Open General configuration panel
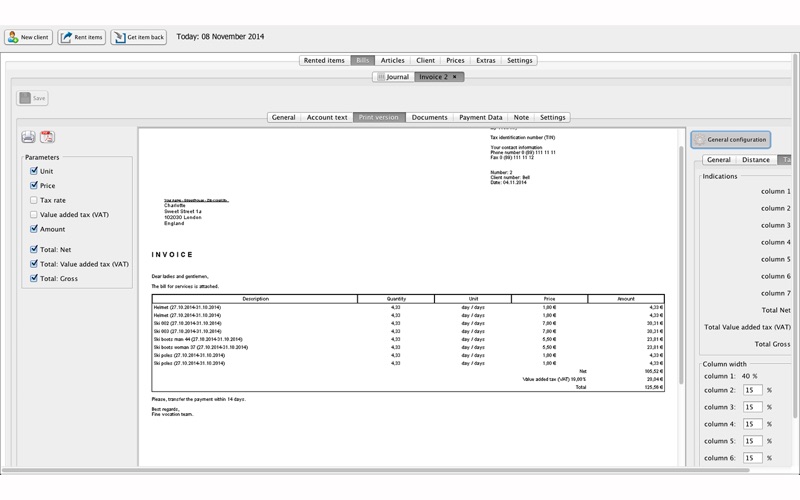This screenshot has height=500, width=800. [731, 139]
